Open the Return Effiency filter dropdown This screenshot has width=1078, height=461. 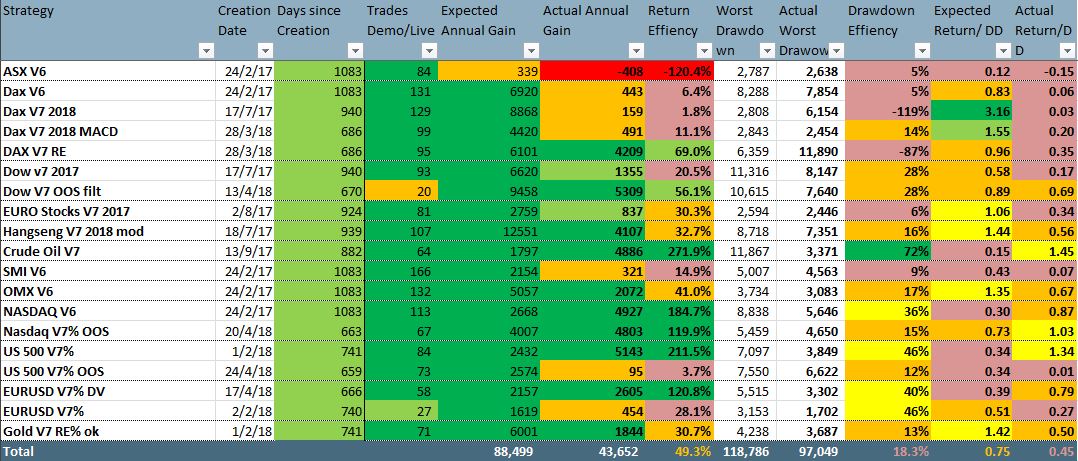[703, 52]
